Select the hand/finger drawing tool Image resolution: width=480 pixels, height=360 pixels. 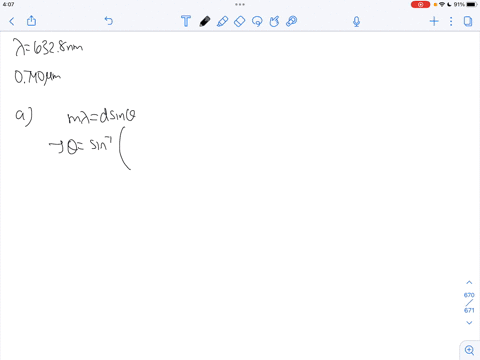tap(274, 21)
